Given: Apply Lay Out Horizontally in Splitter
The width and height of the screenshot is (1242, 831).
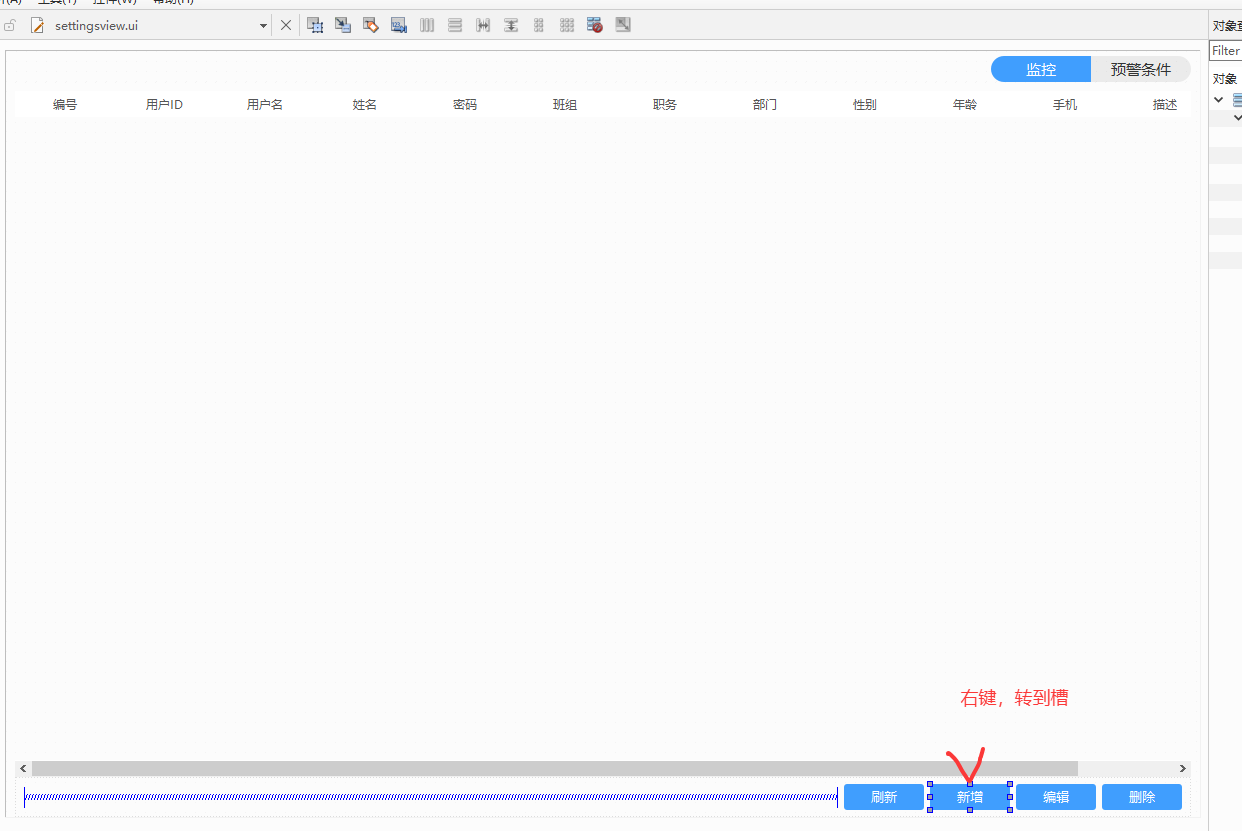Looking at the screenshot, I should click(483, 25).
